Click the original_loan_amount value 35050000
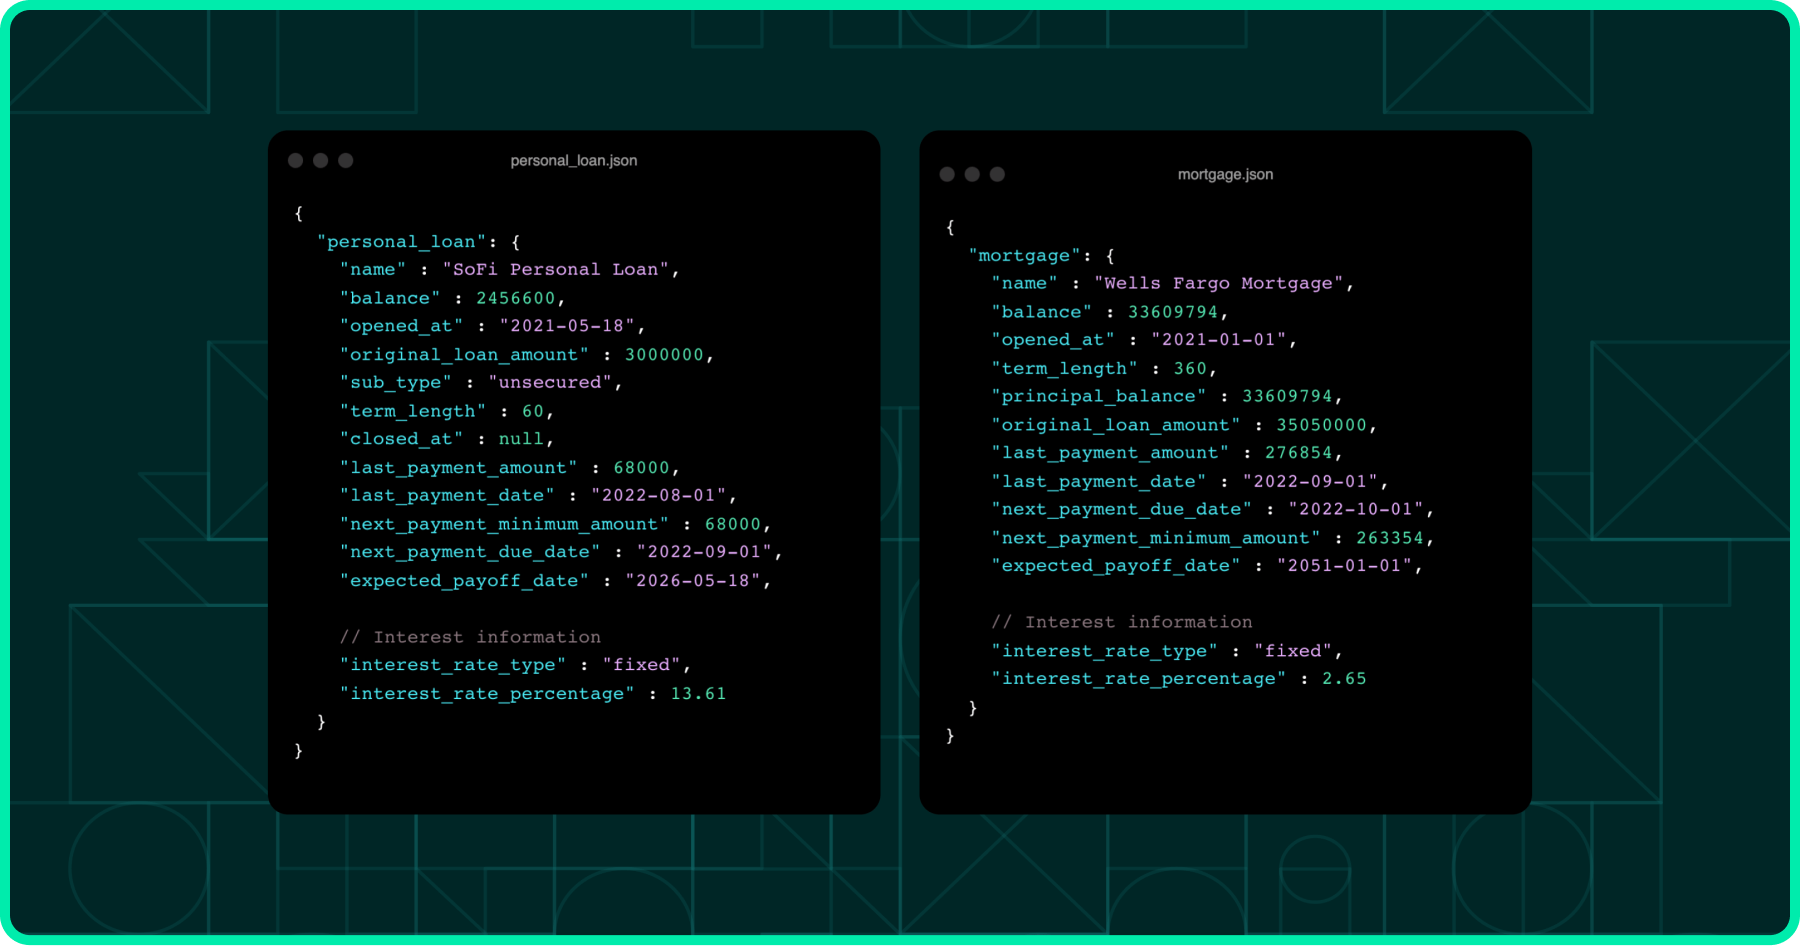 pyautogui.click(x=1321, y=425)
